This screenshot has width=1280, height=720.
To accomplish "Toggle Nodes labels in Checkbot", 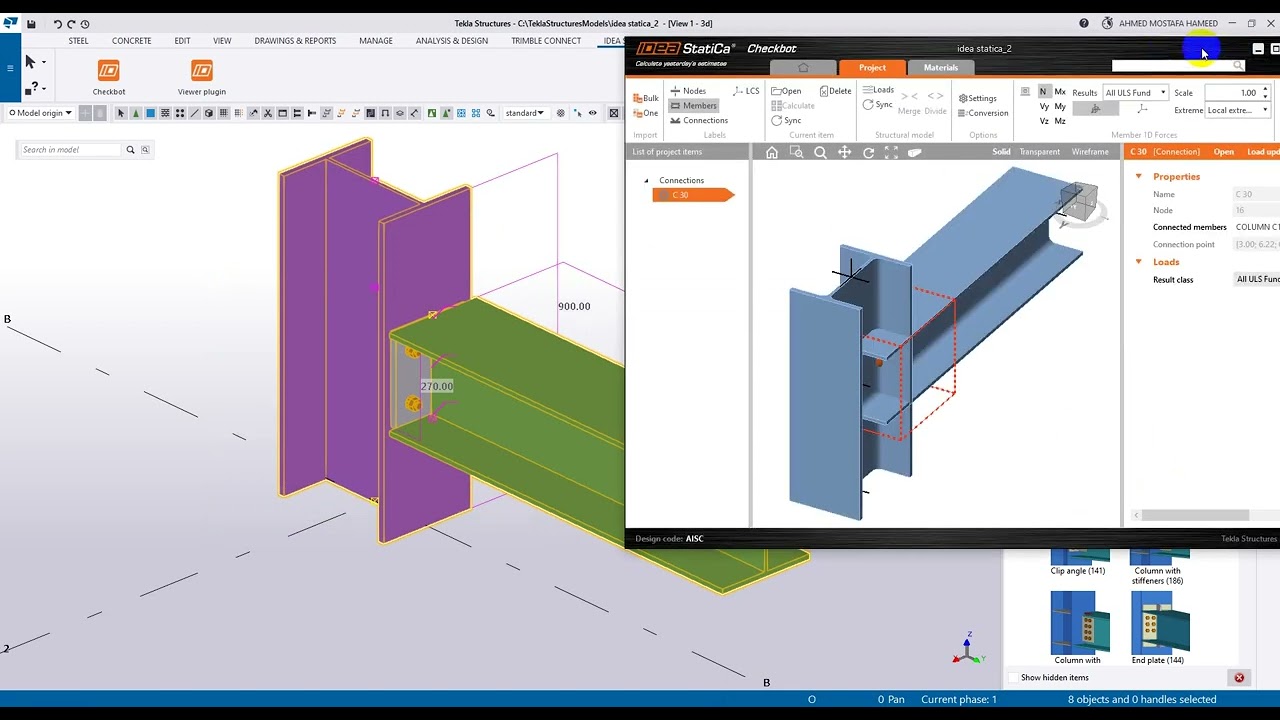I will click(687, 91).
